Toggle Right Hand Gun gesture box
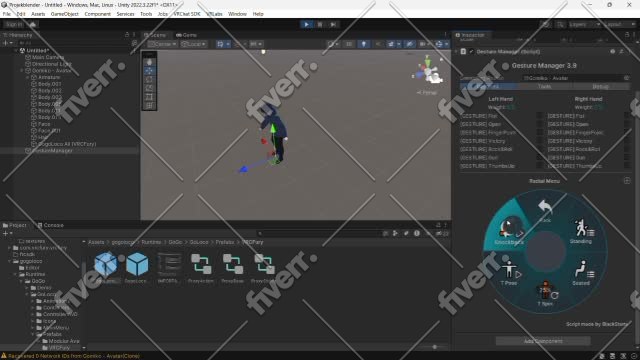 pyautogui.click(x=627, y=158)
